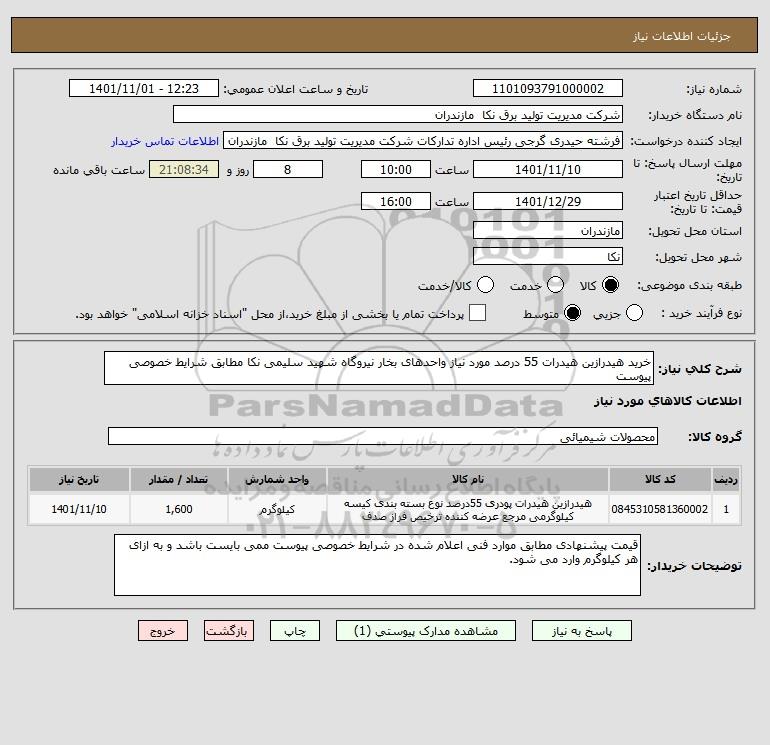Click the واحد شمارش column header
The height and width of the screenshot is (745, 770).
277,479
